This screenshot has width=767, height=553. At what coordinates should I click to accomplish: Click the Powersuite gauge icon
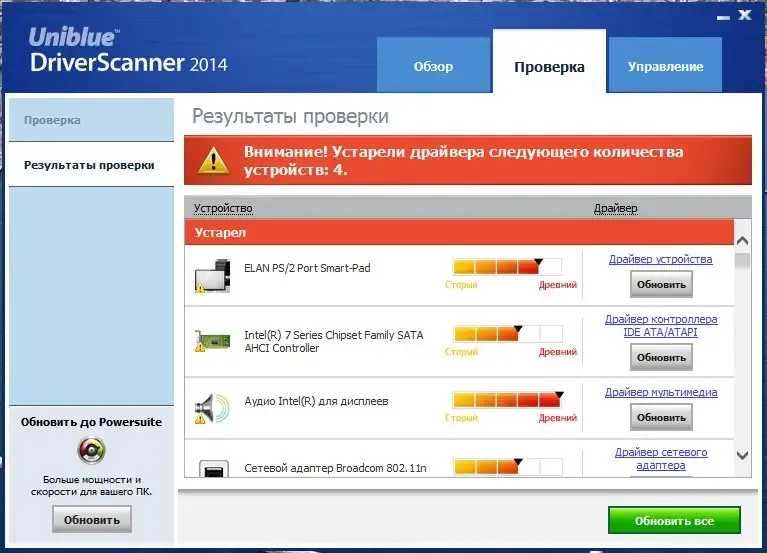(x=91, y=450)
